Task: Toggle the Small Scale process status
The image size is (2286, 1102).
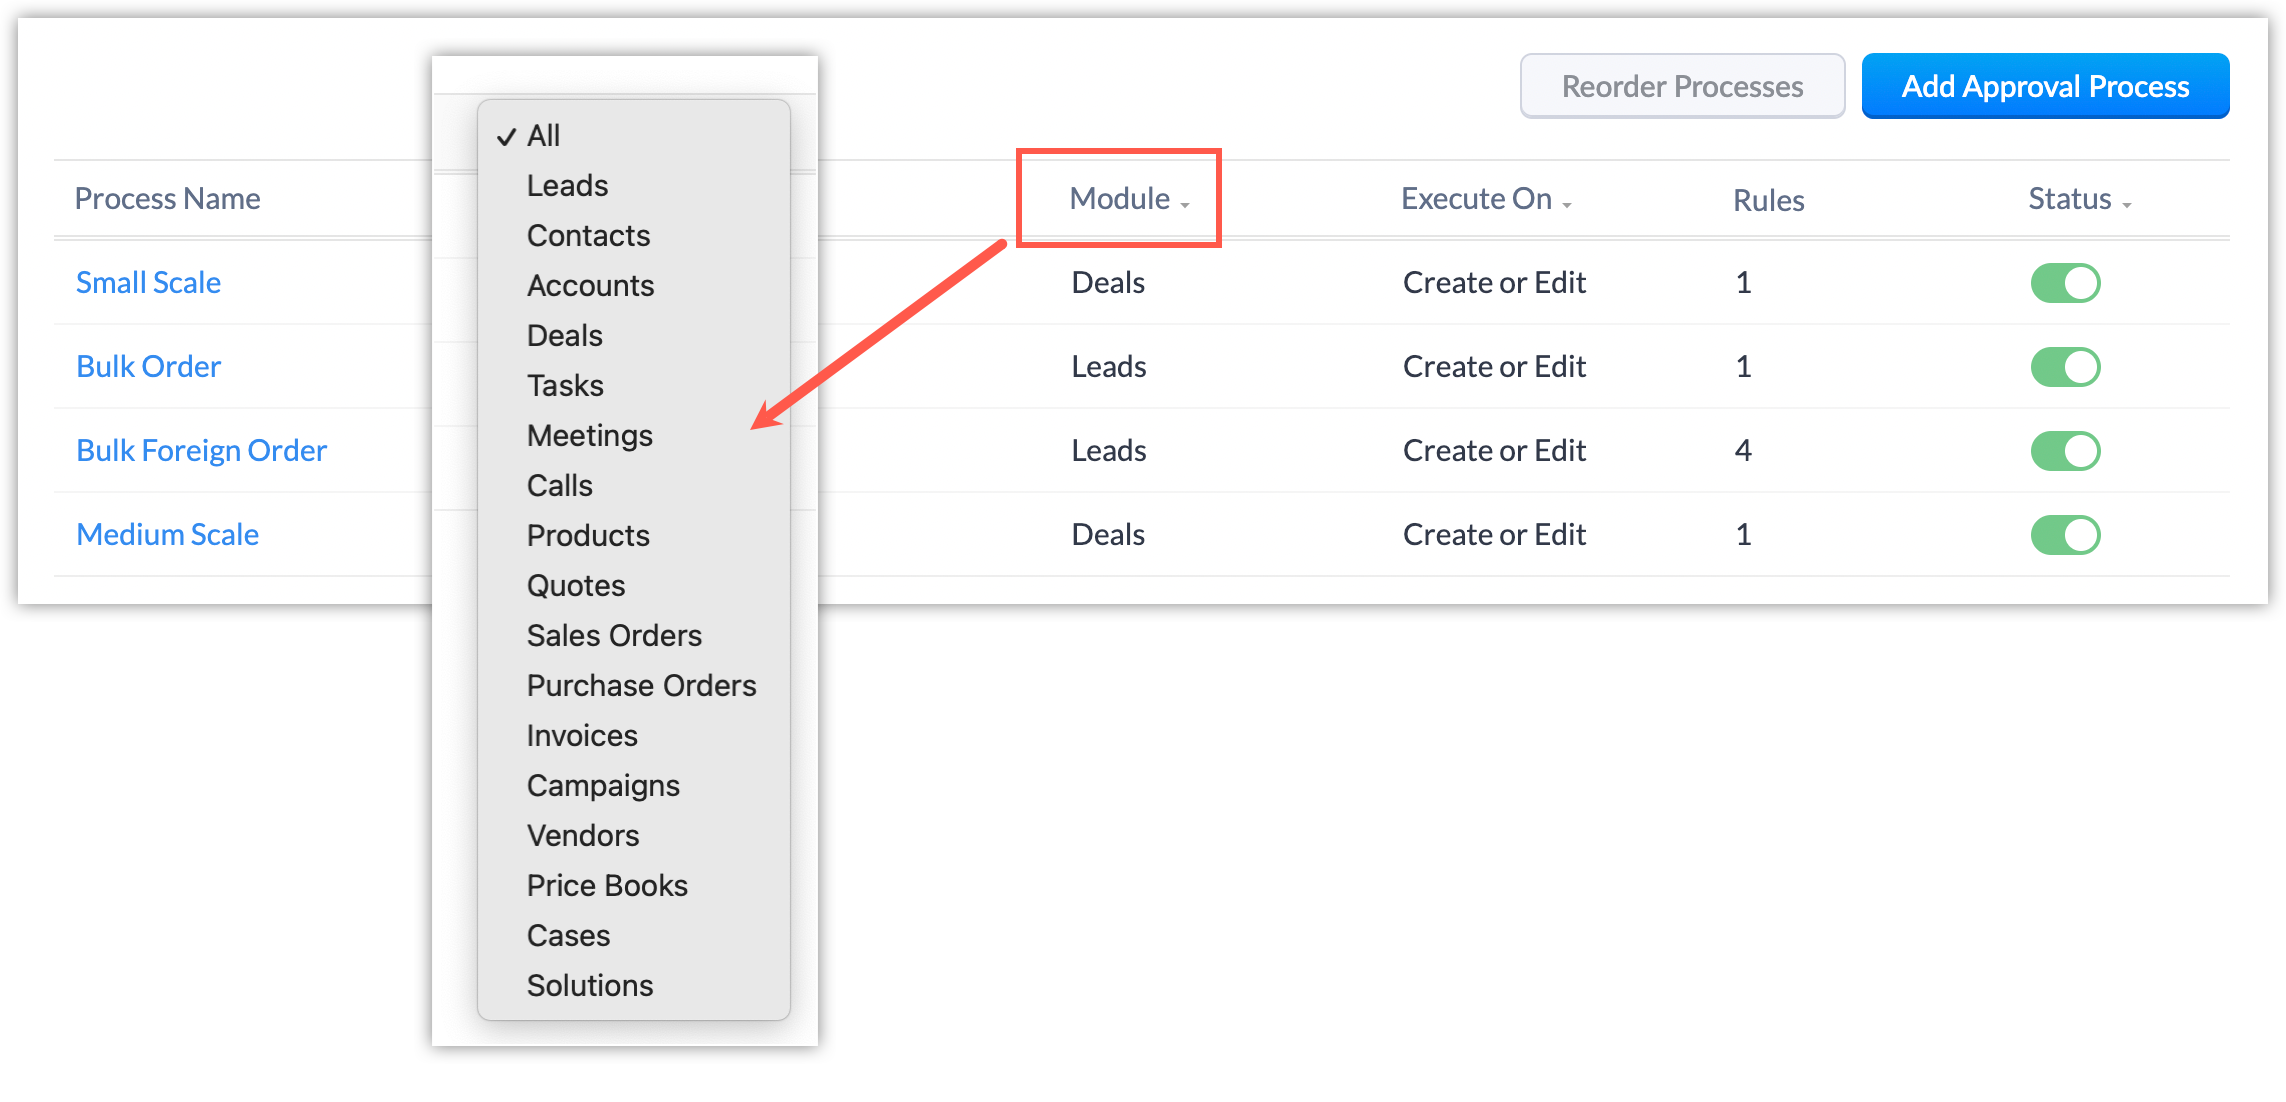Action: point(2065,283)
